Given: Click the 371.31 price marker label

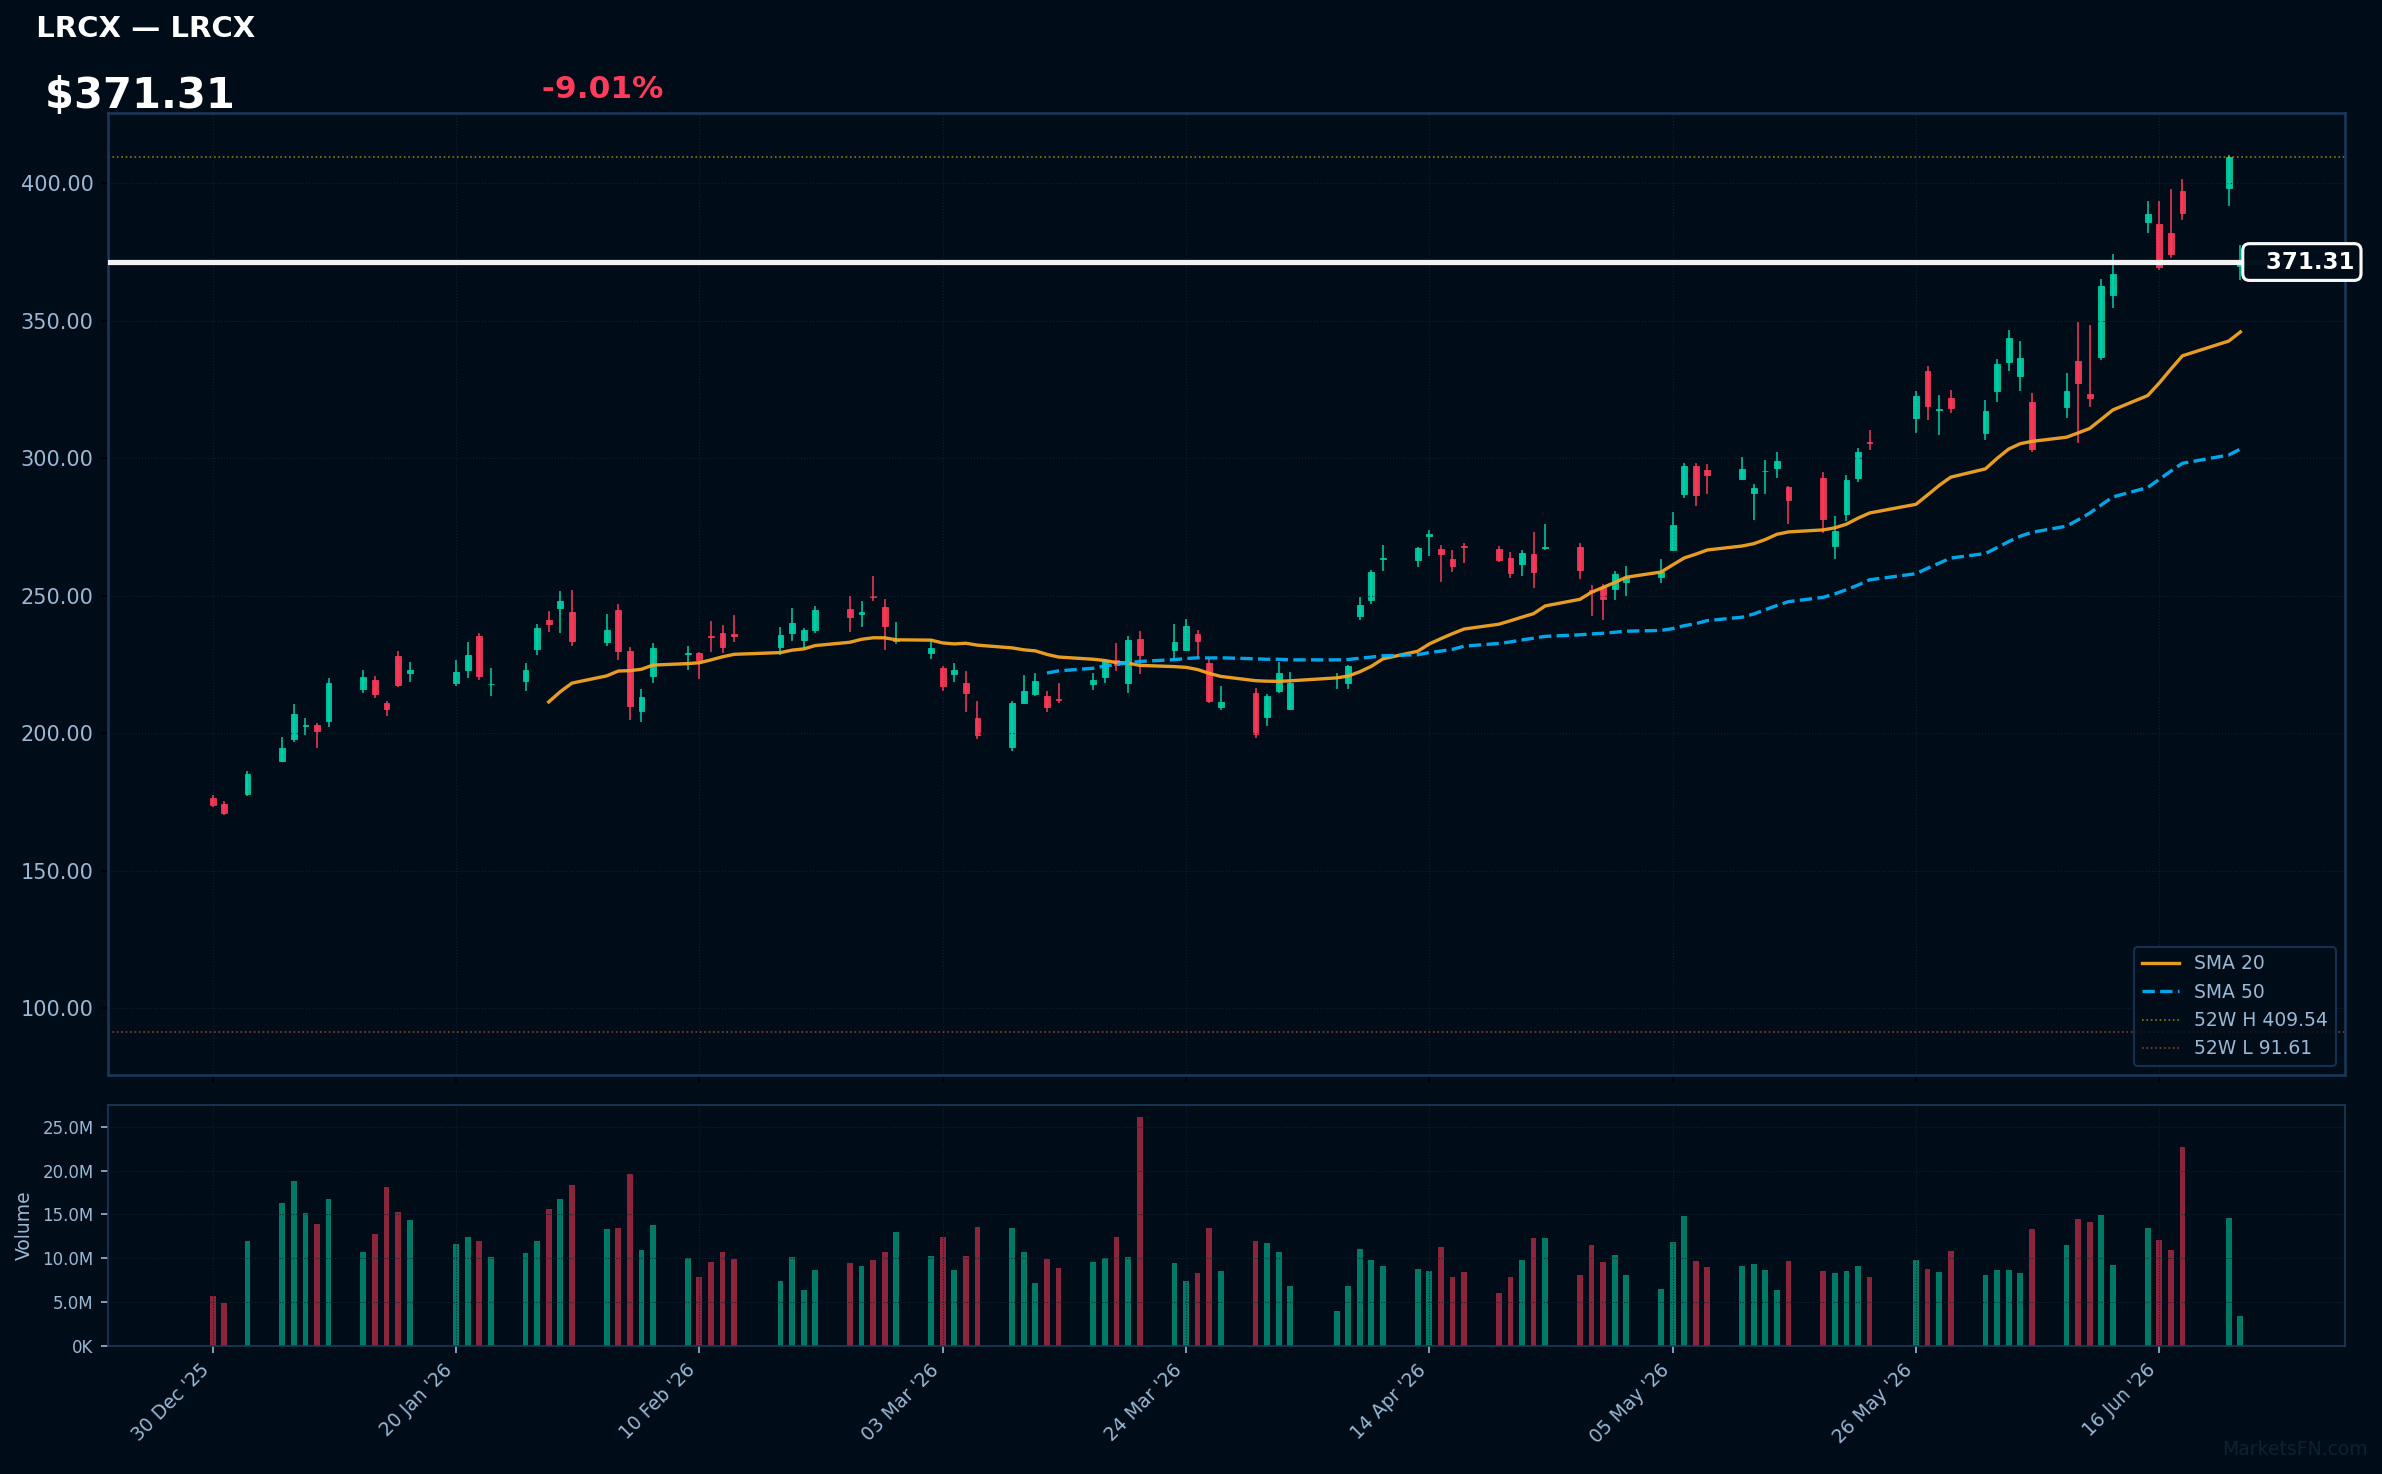Looking at the screenshot, I should pos(2301,262).
